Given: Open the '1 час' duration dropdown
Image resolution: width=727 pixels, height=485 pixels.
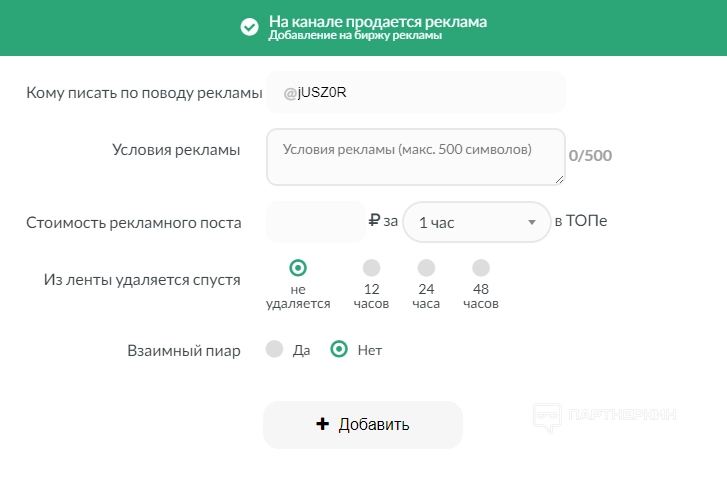Looking at the screenshot, I should (x=470, y=222).
